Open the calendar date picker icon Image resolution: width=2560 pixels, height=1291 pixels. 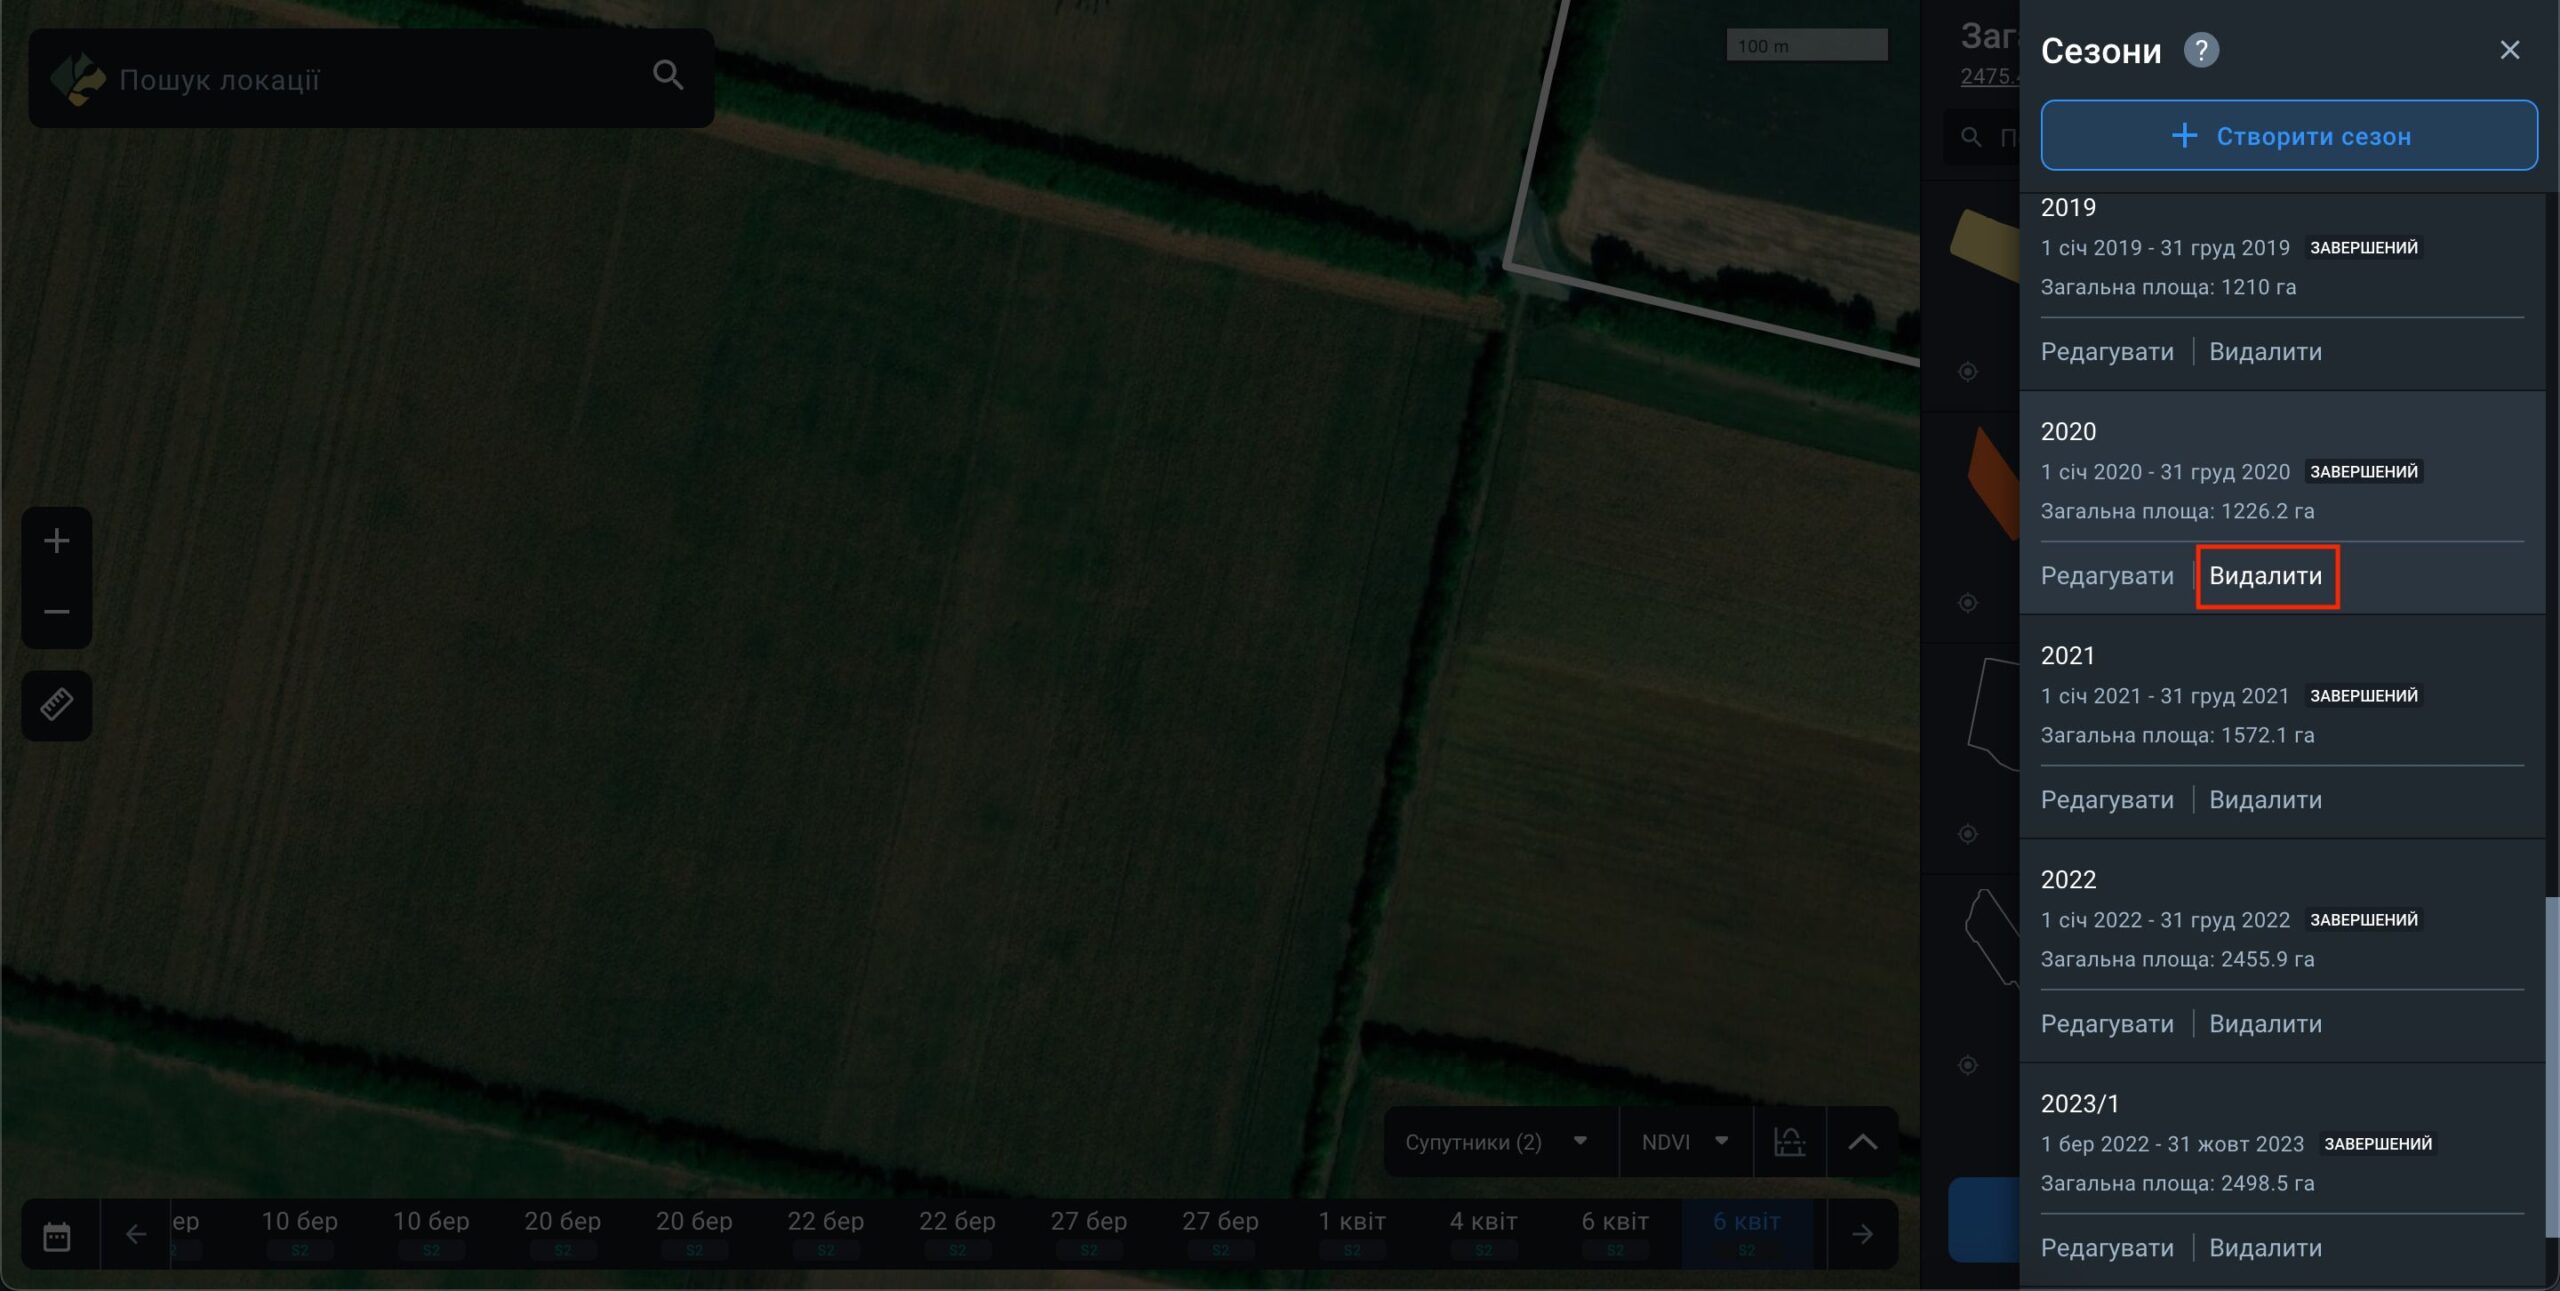tap(57, 1236)
